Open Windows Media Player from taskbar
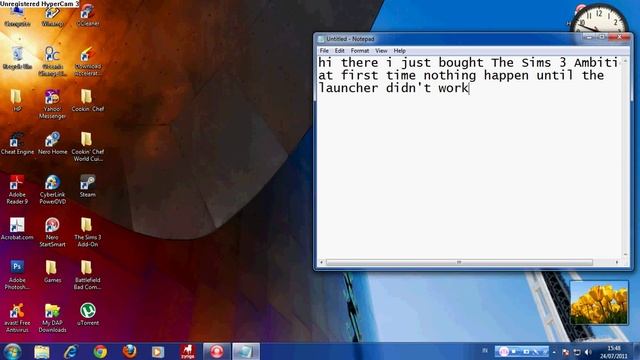The width and height of the screenshot is (640, 360). tap(158, 351)
